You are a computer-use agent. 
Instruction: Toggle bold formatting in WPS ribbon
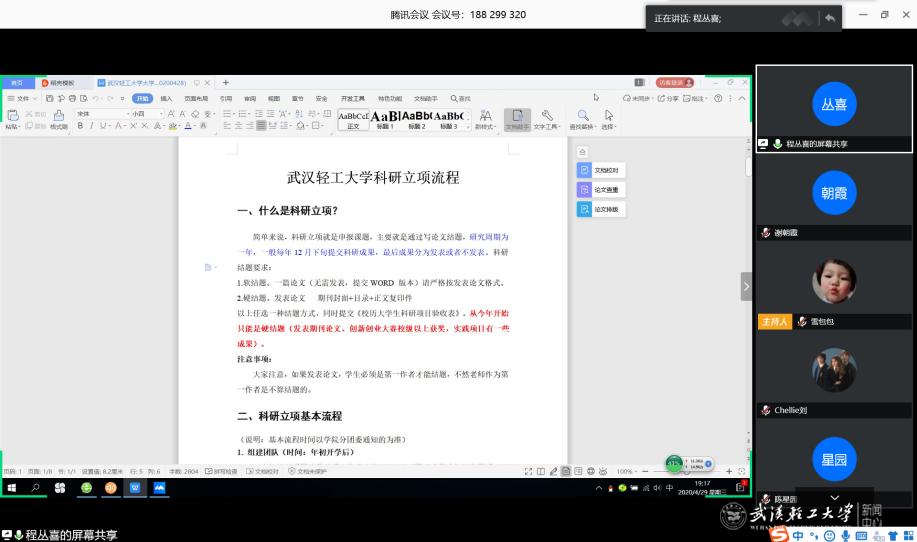(80, 126)
